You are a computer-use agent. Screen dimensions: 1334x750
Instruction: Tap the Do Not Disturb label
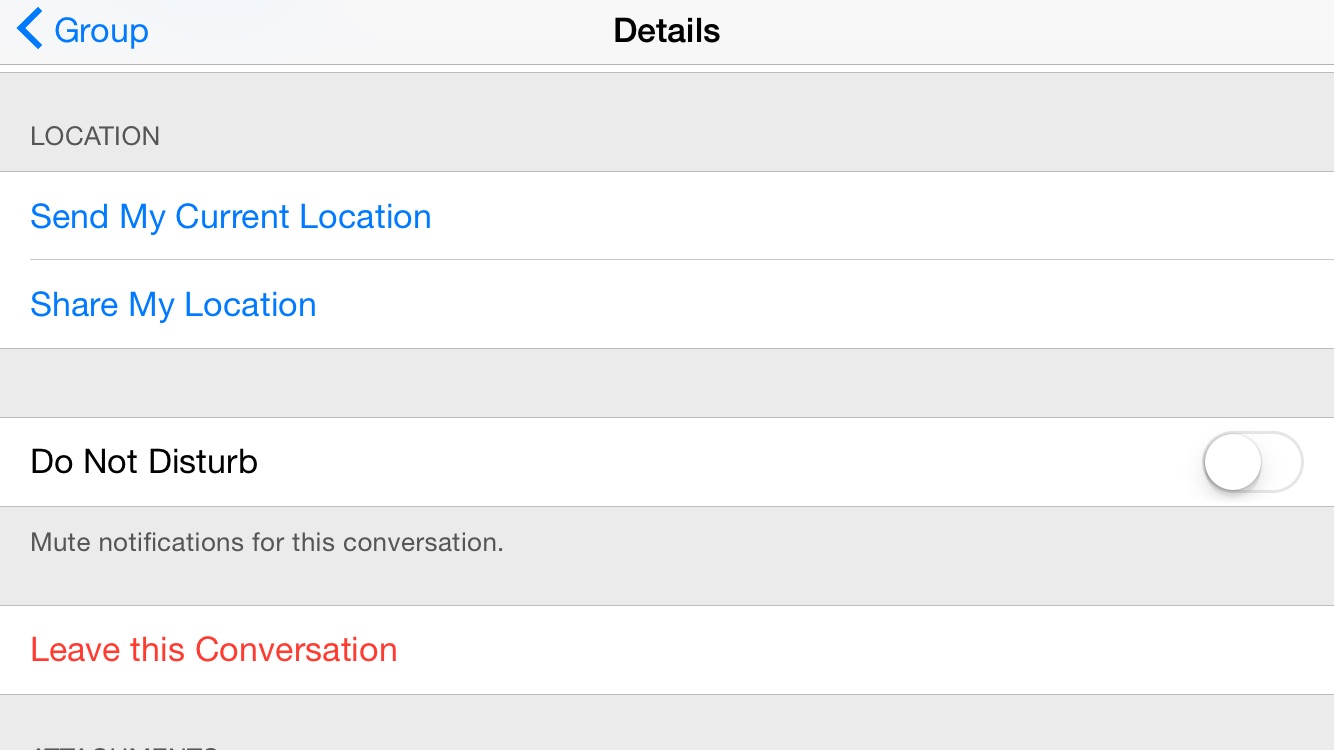click(x=144, y=462)
